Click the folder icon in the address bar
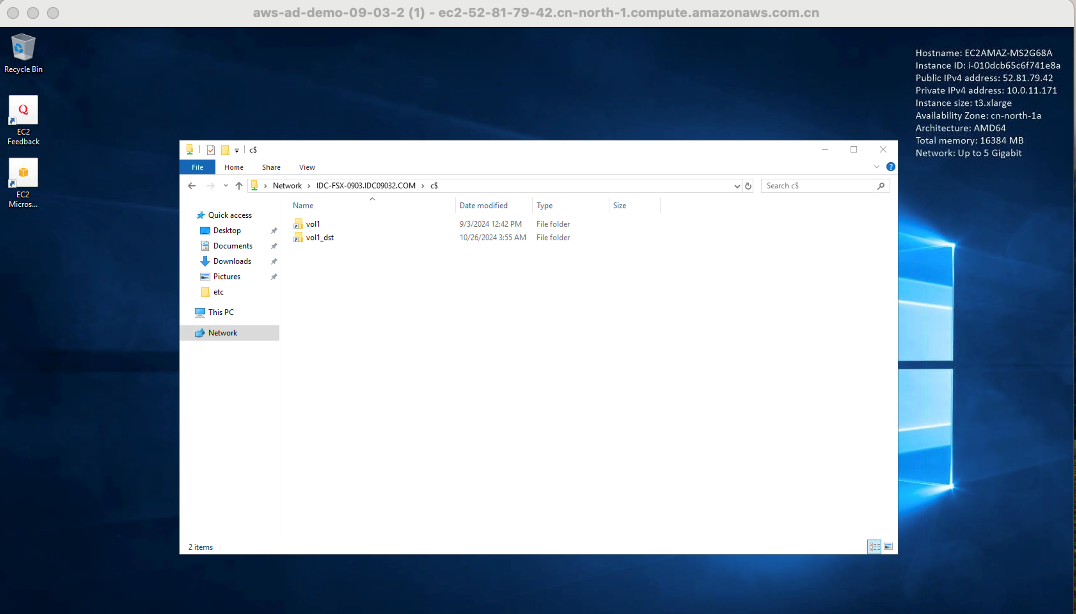 click(253, 184)
